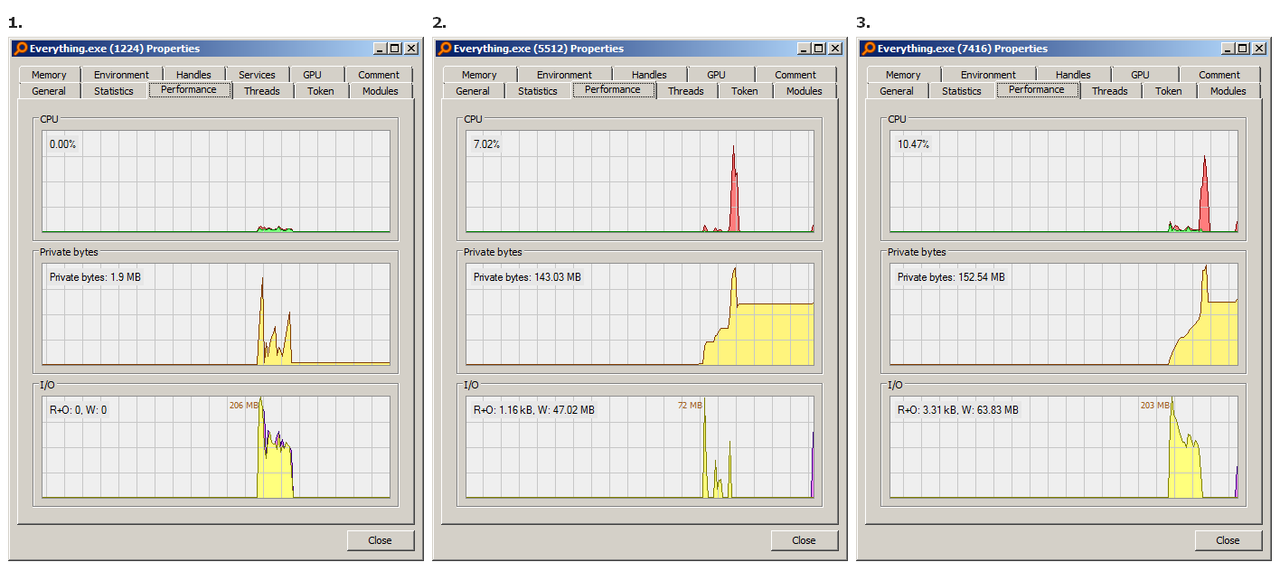Switch to General tab in (1224) window
The image size is (1280, 569).
(x=49, y=91)
